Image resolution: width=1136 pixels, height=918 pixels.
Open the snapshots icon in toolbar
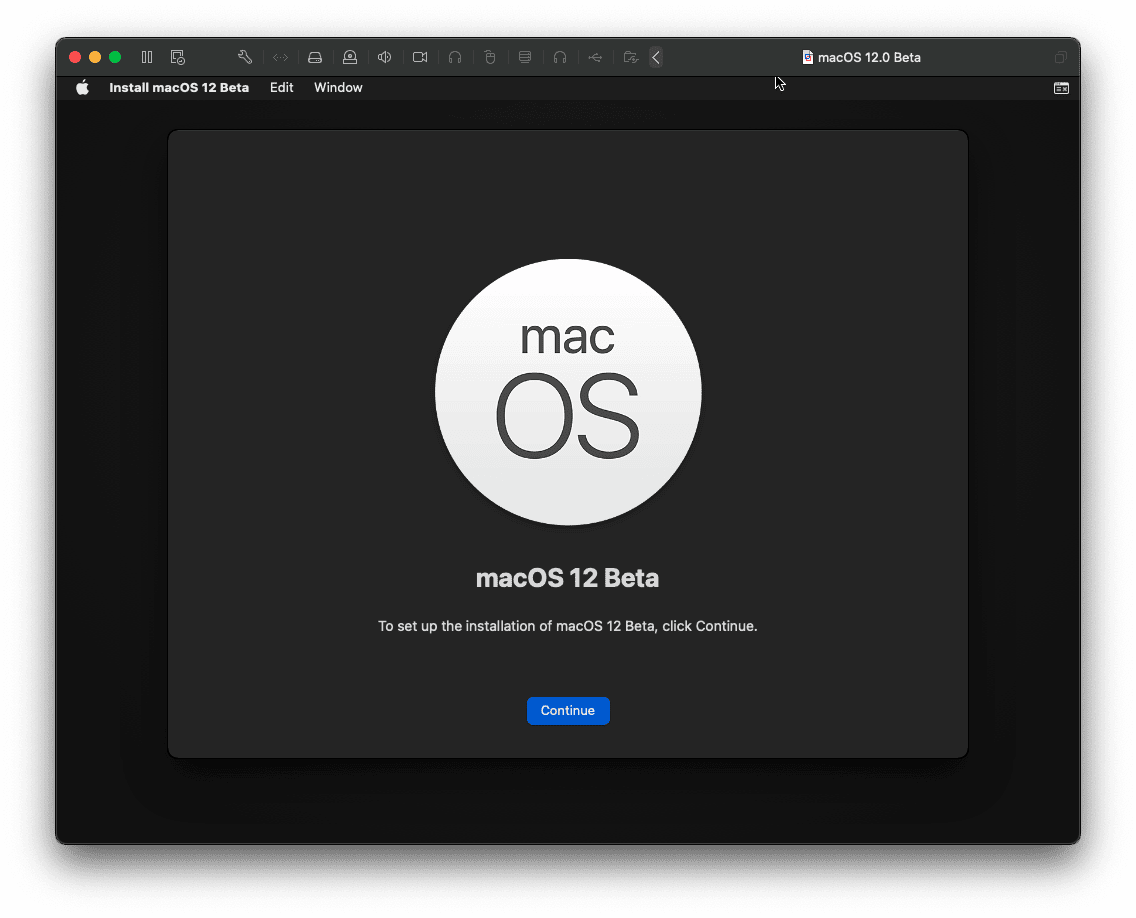(x=178, y=57)
